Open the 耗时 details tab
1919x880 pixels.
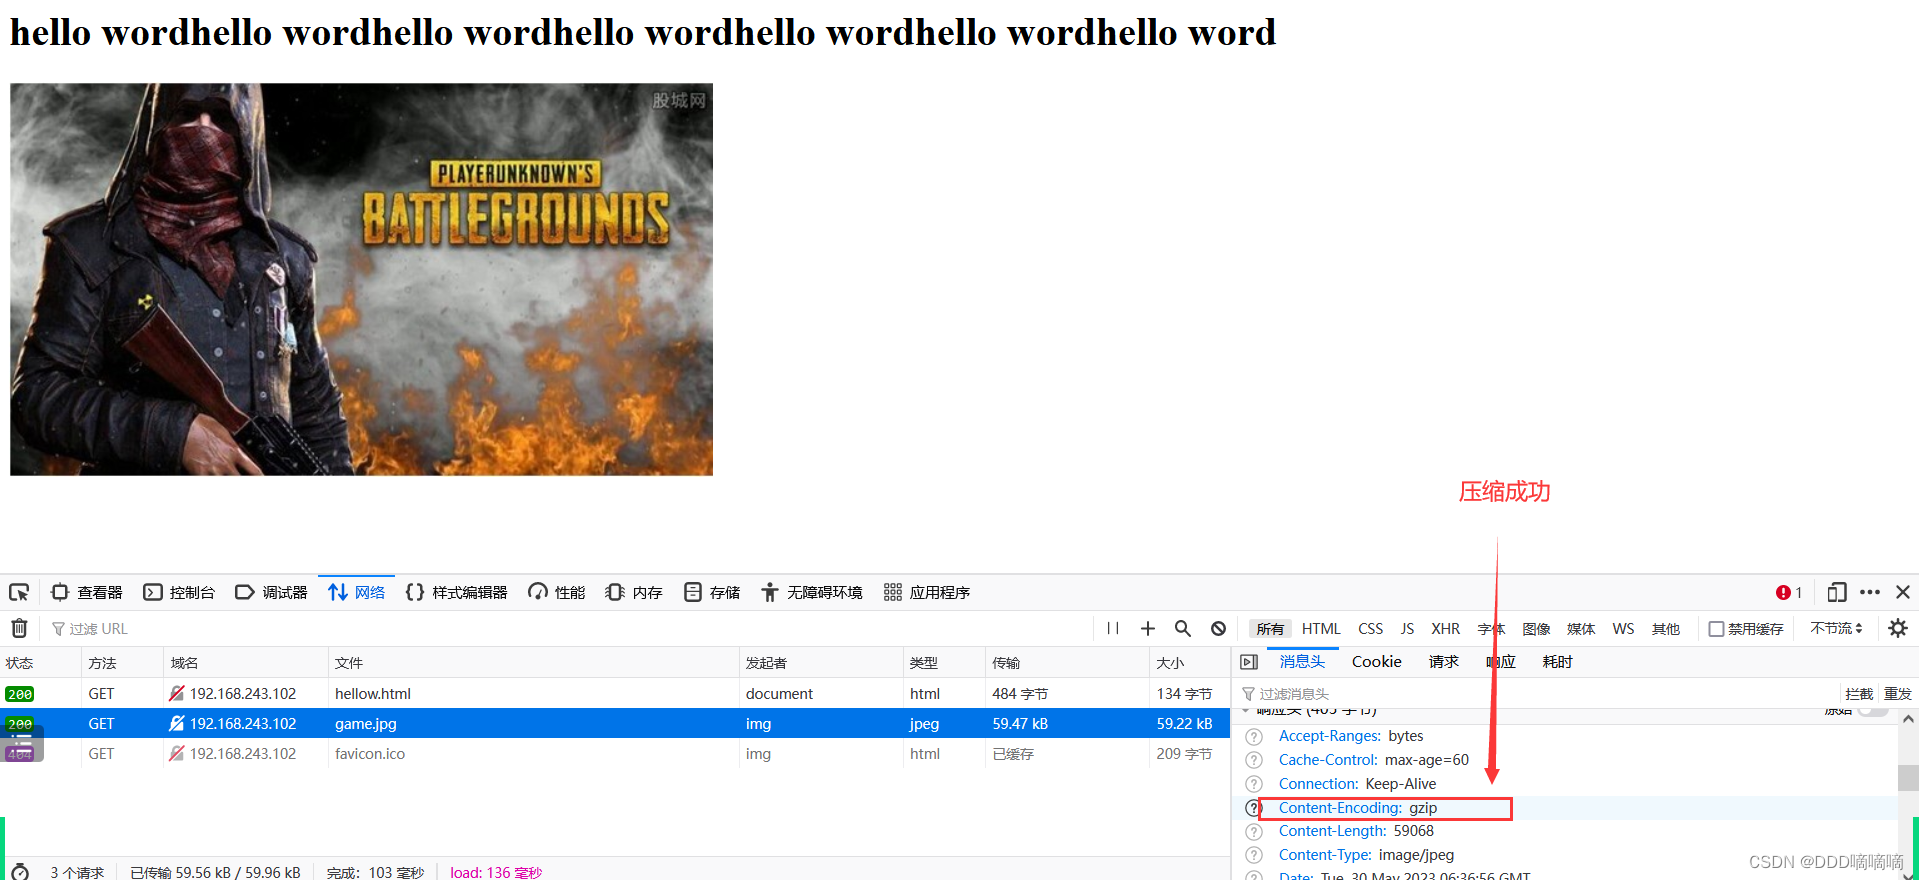1558,661
